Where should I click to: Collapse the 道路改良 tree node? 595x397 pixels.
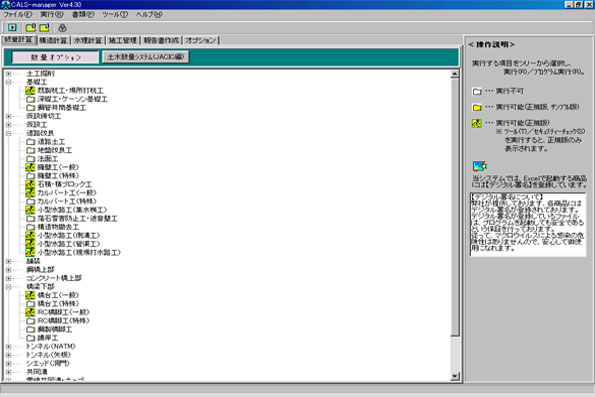(8, 133)
